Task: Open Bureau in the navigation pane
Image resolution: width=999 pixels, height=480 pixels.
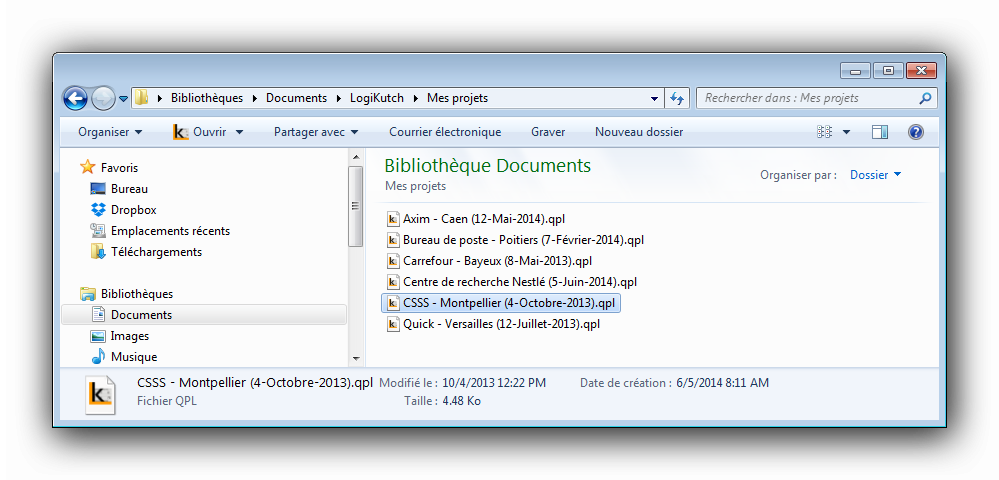Action: click(129, 189)
